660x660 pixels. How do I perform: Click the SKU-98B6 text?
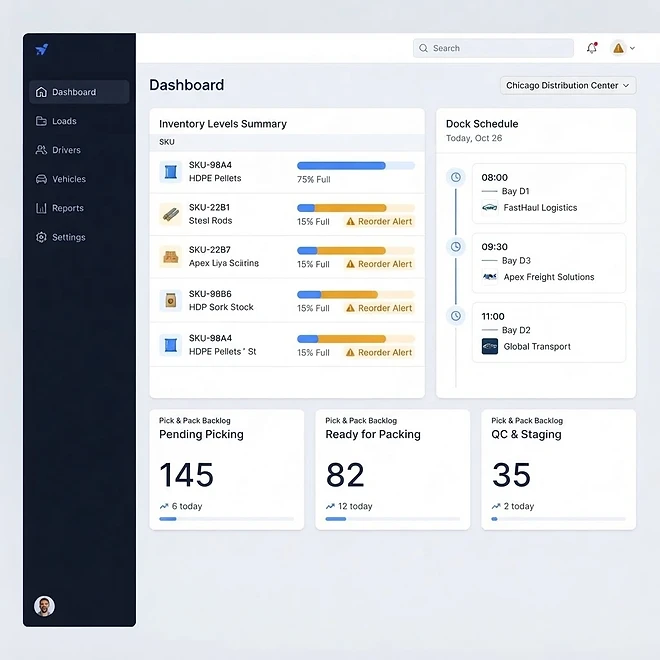(x=210, y=294)
